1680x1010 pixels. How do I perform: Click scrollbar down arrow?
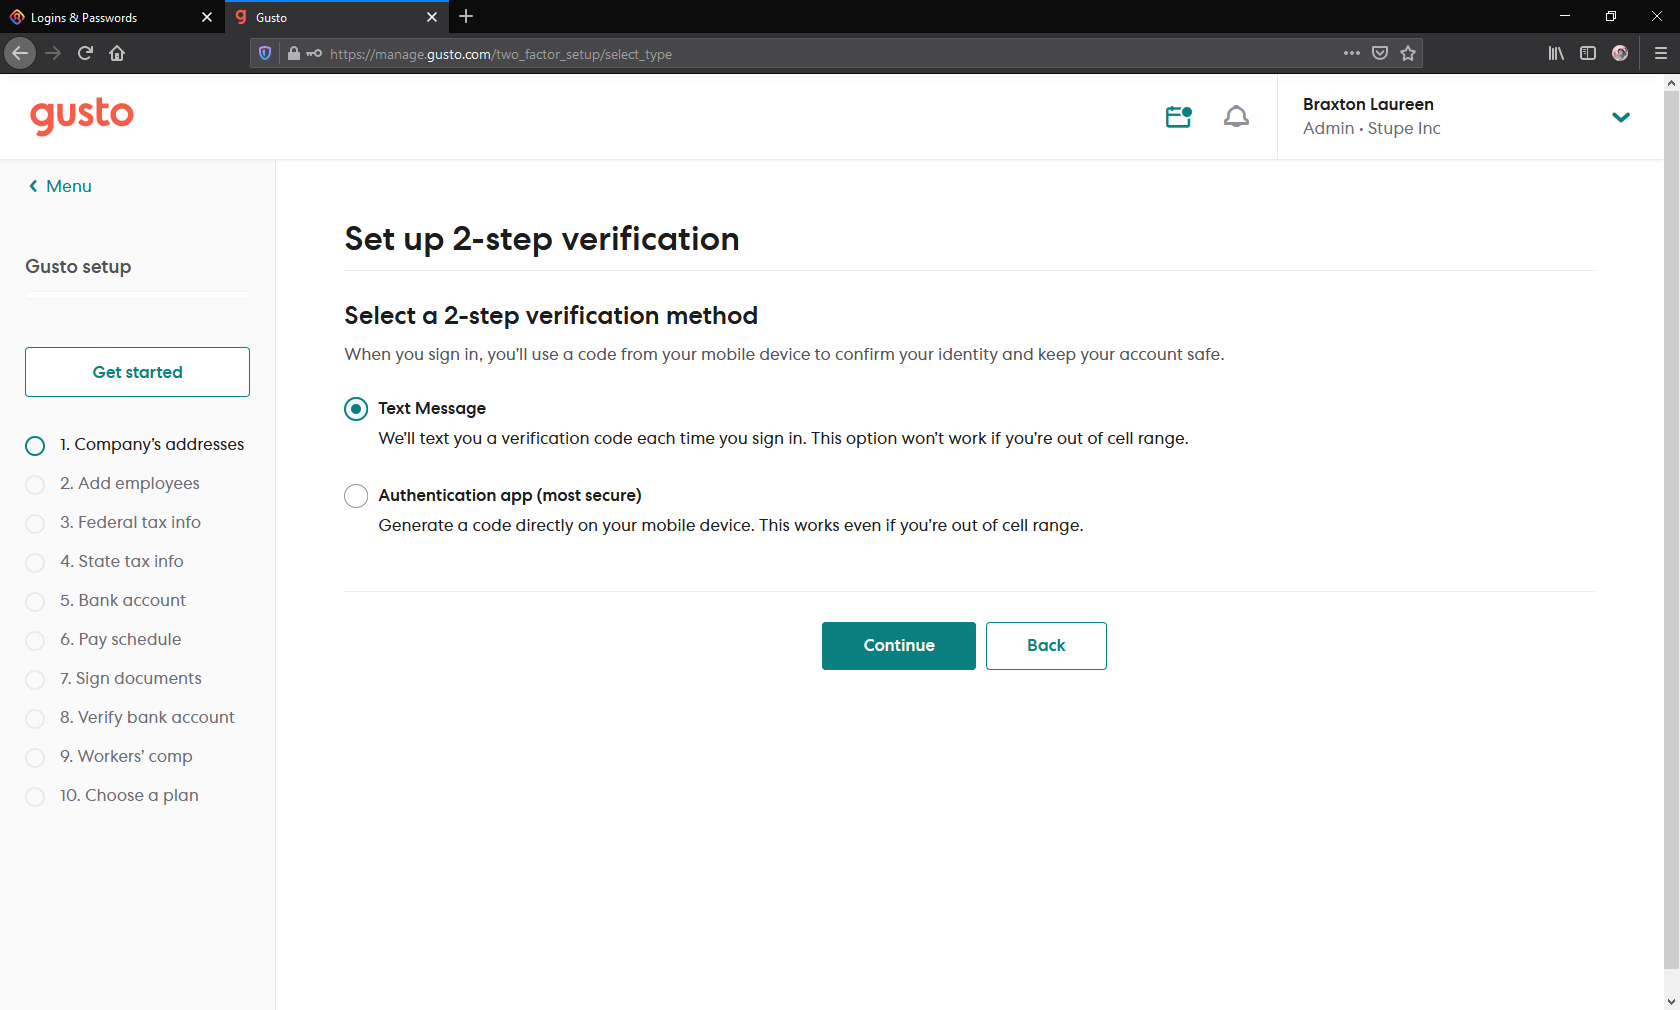[1671, 1001]
